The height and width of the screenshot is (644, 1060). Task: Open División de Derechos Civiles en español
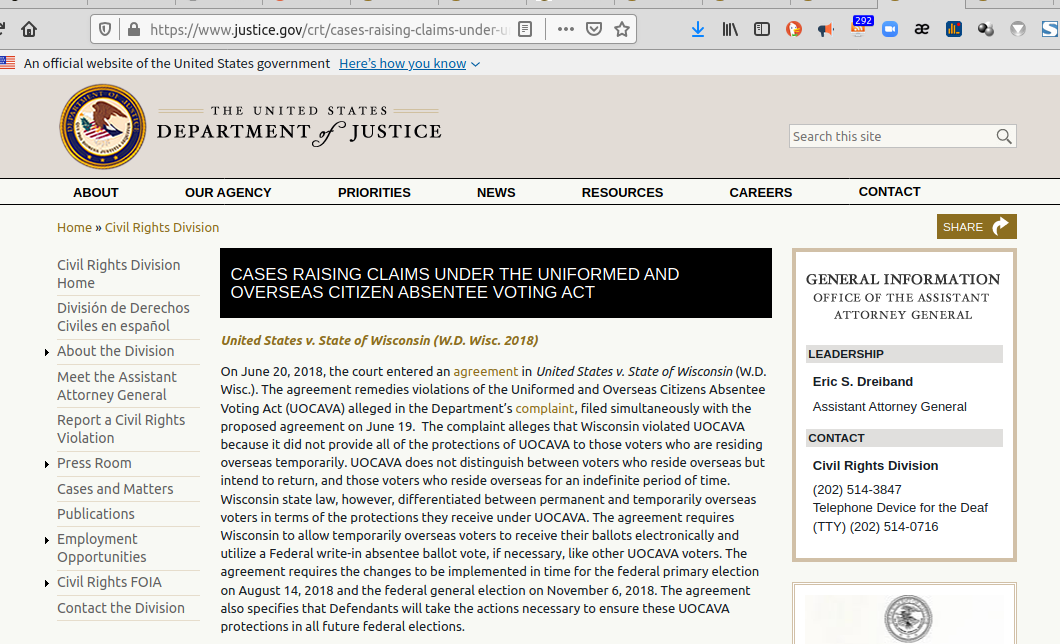click(123, 317)
